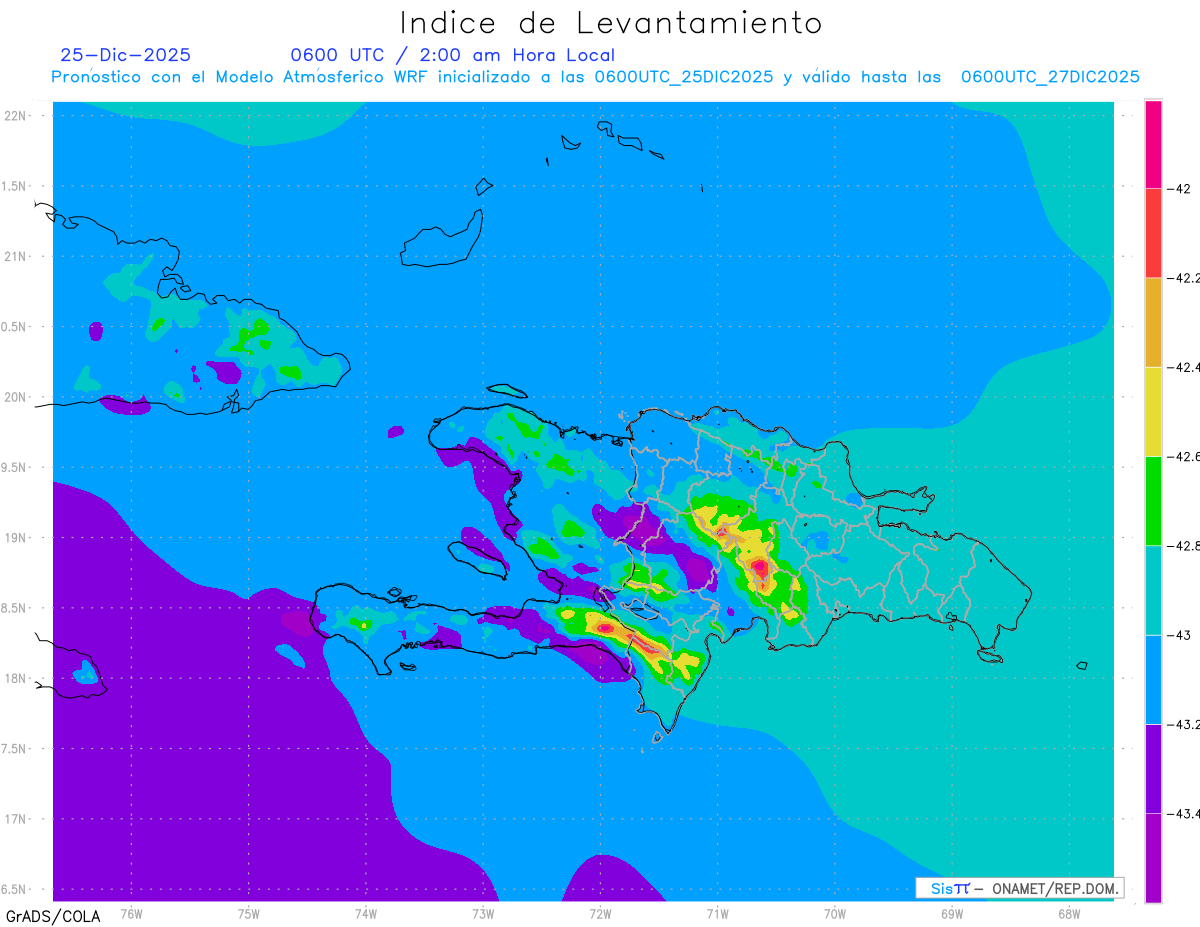
Task: Click the red legend swatch below -42
Action: pos(1153,233)
